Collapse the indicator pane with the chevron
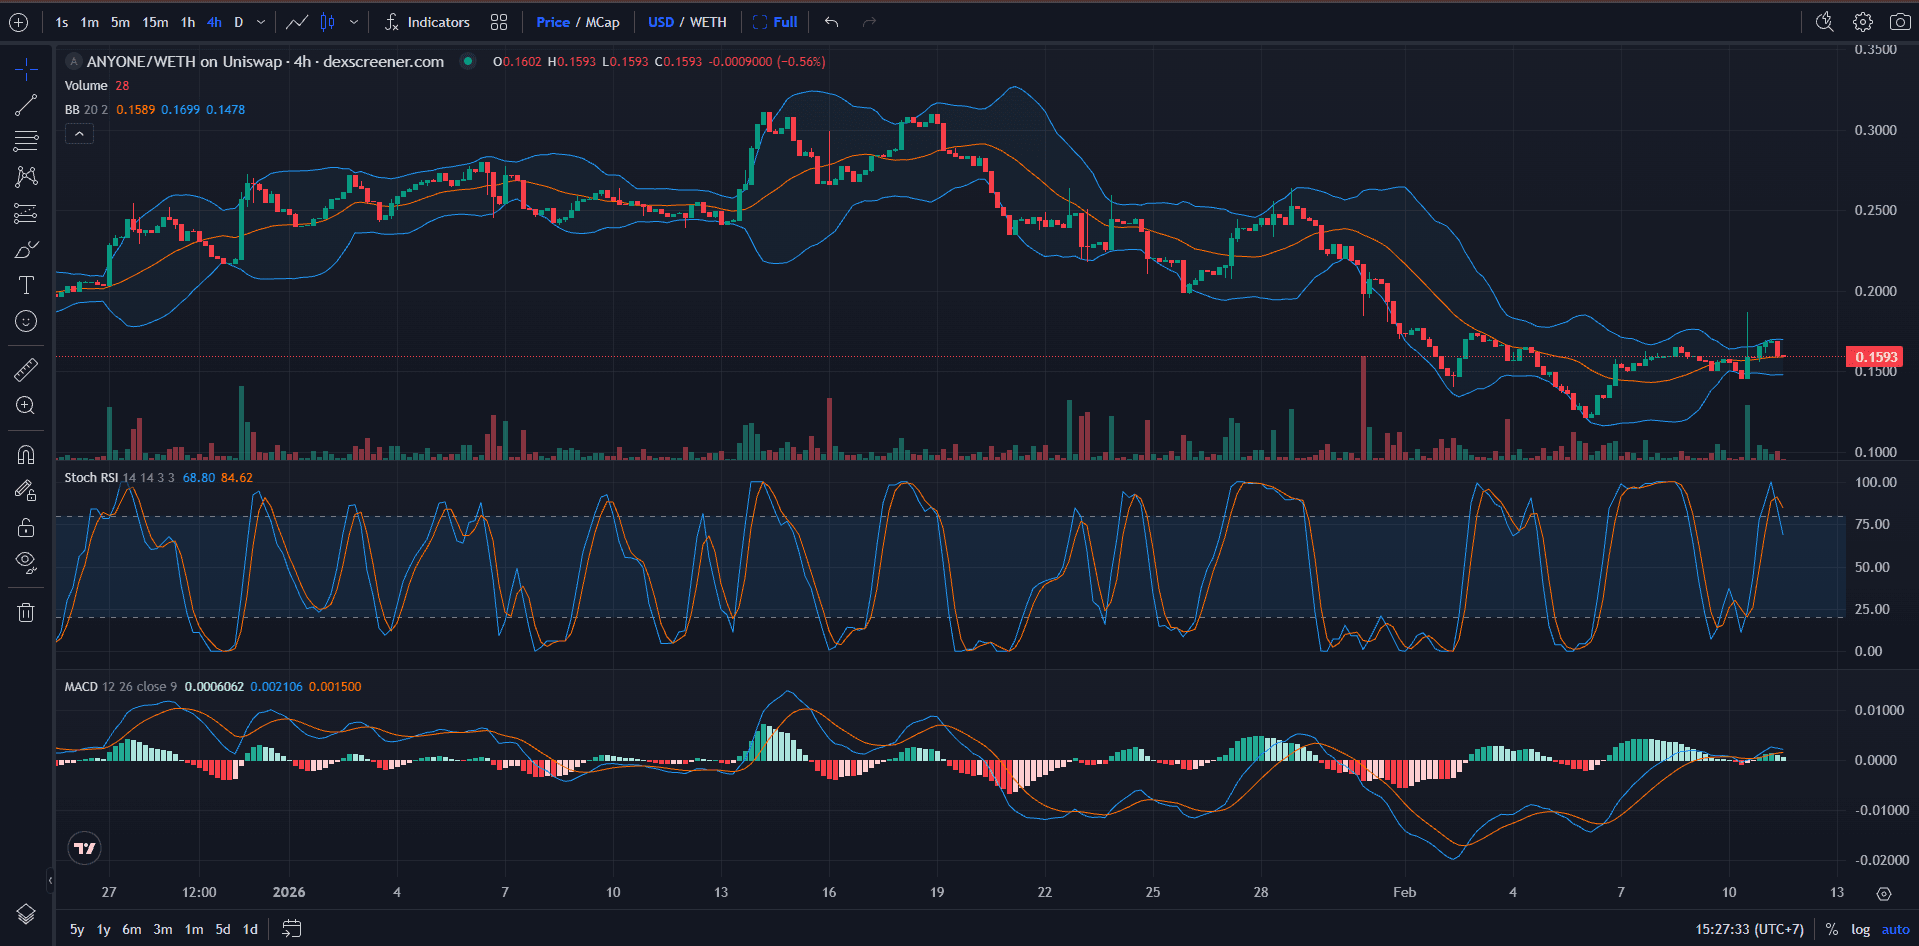 coord(79,133)
